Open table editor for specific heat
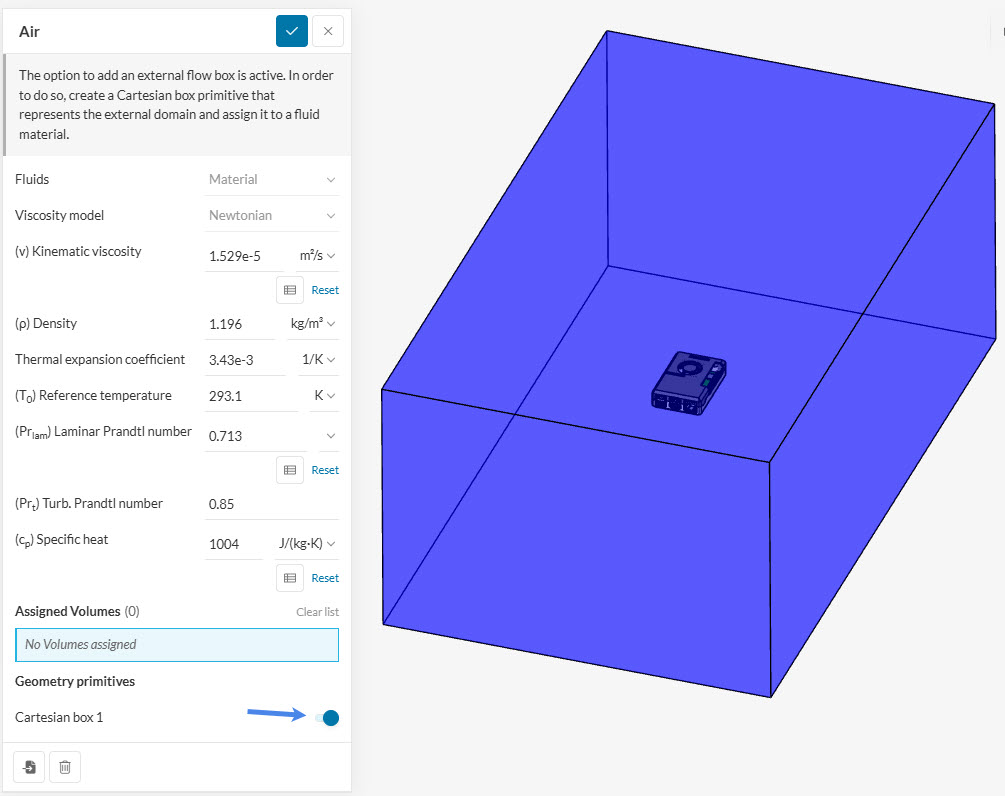 click(290, 578)
